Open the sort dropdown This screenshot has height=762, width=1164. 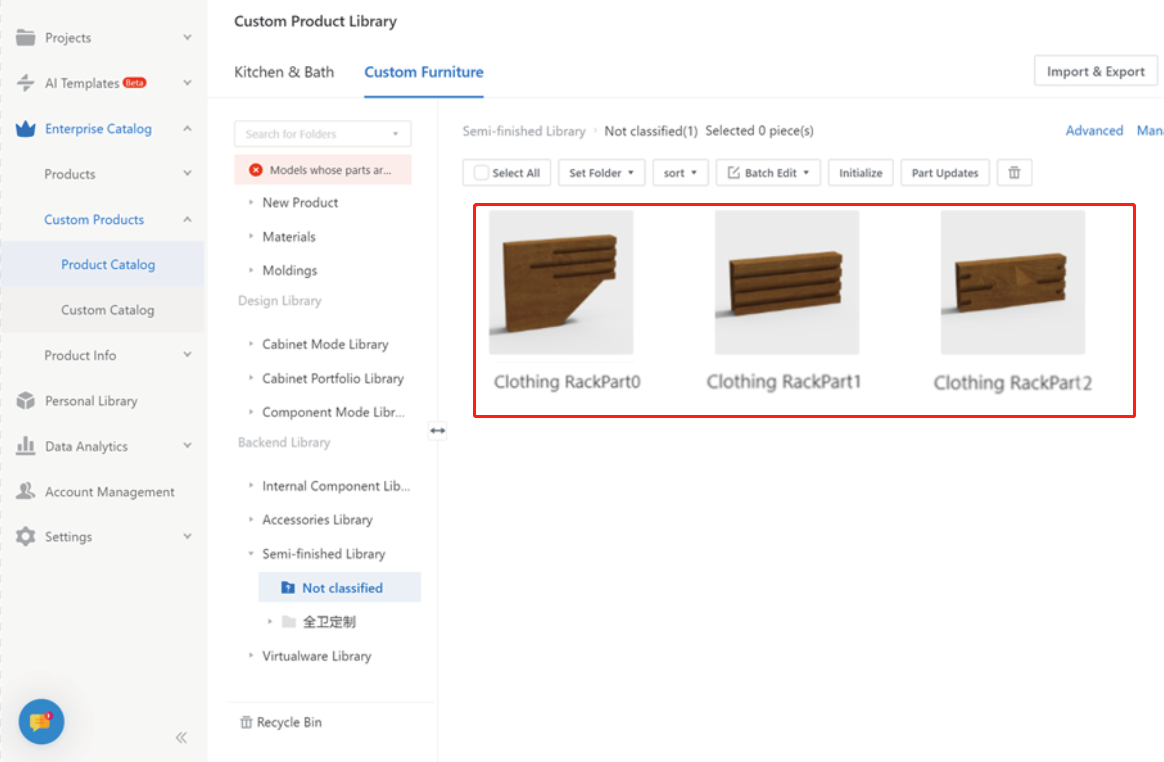[x=680, y=173]
